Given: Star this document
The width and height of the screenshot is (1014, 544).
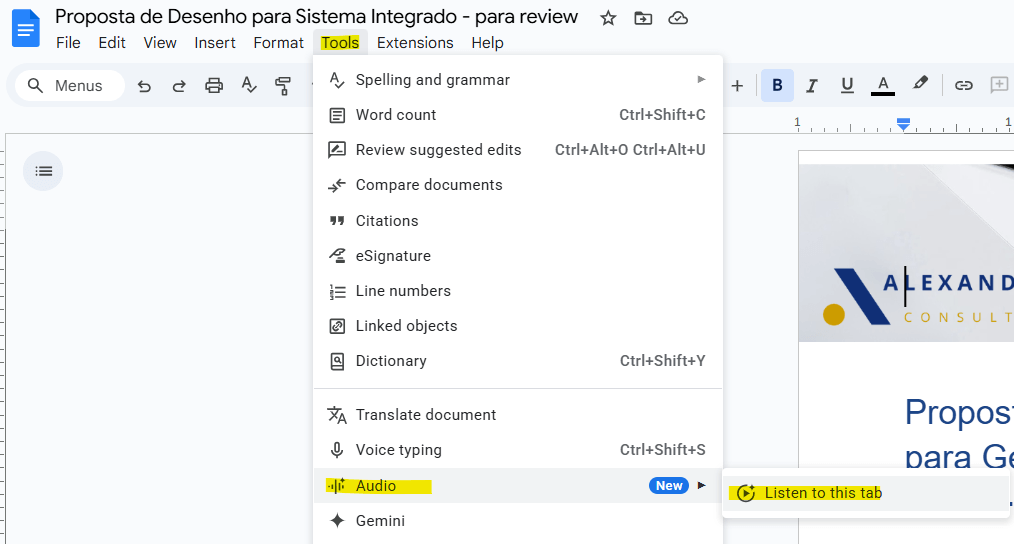Looking at the screenshot, I should [608, 18].
